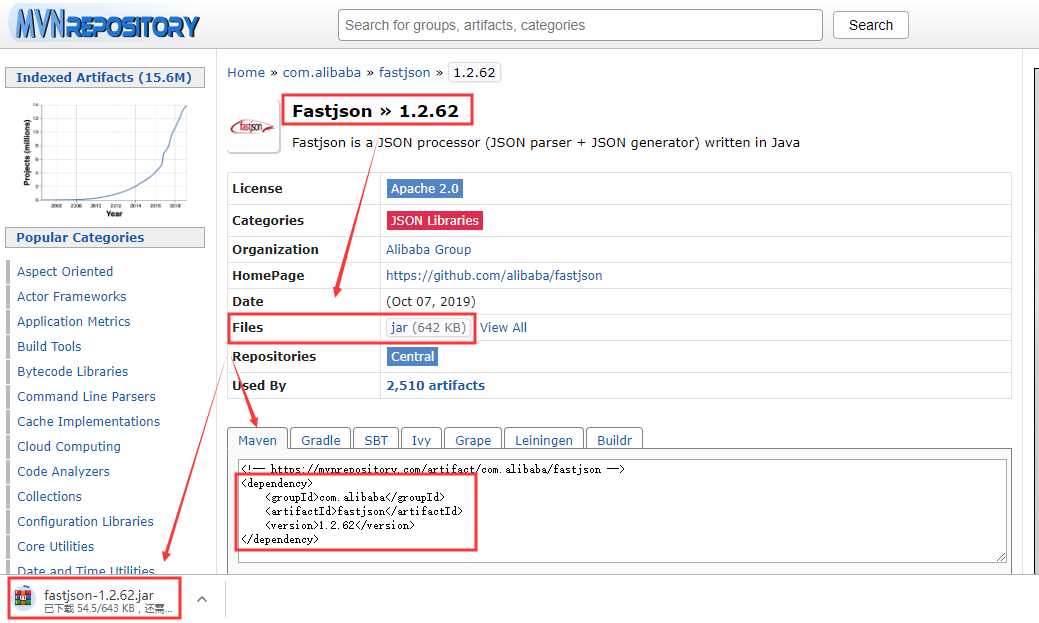
Task: Select the Maven tab
Action: point(257,439)
